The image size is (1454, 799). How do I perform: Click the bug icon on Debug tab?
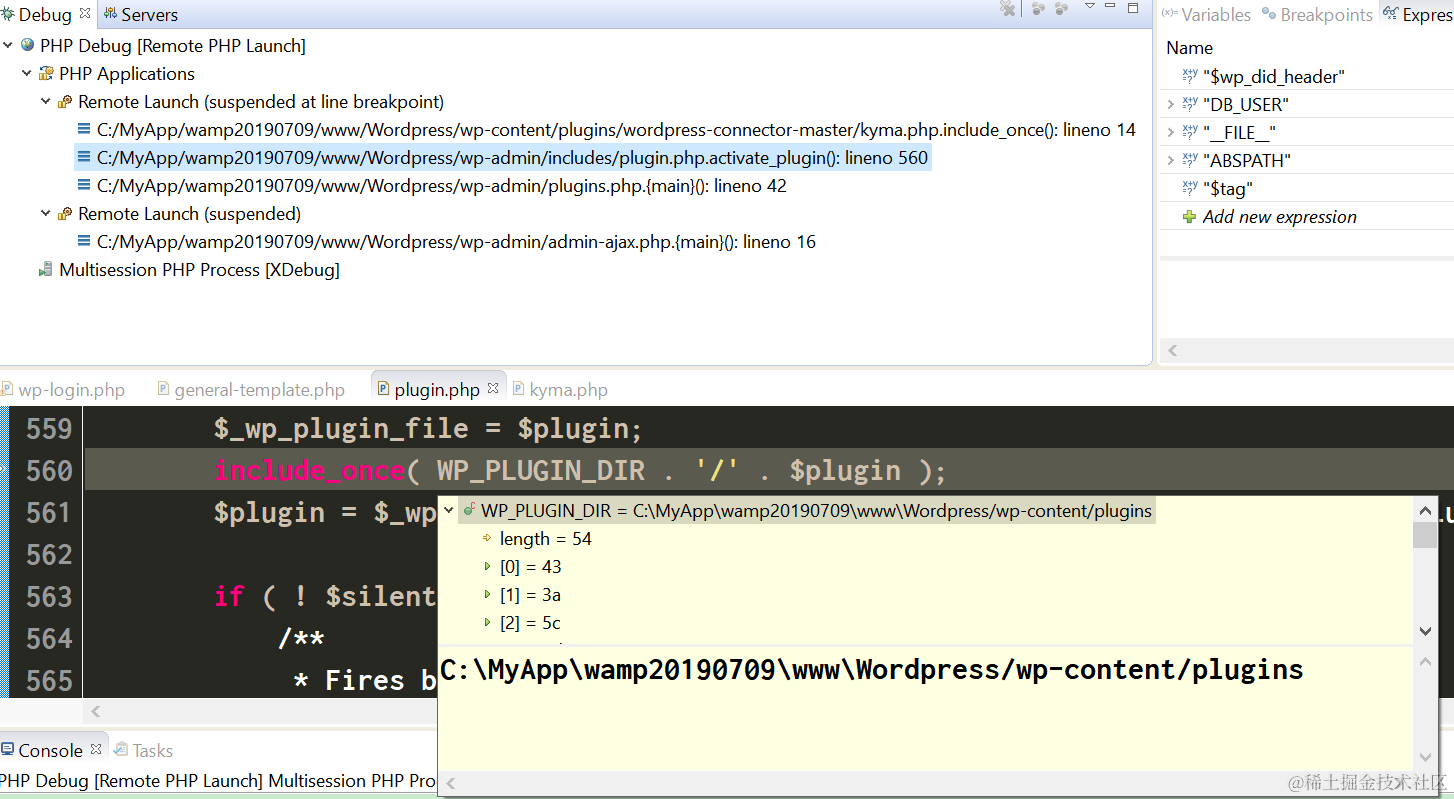(x=7, y=14)
